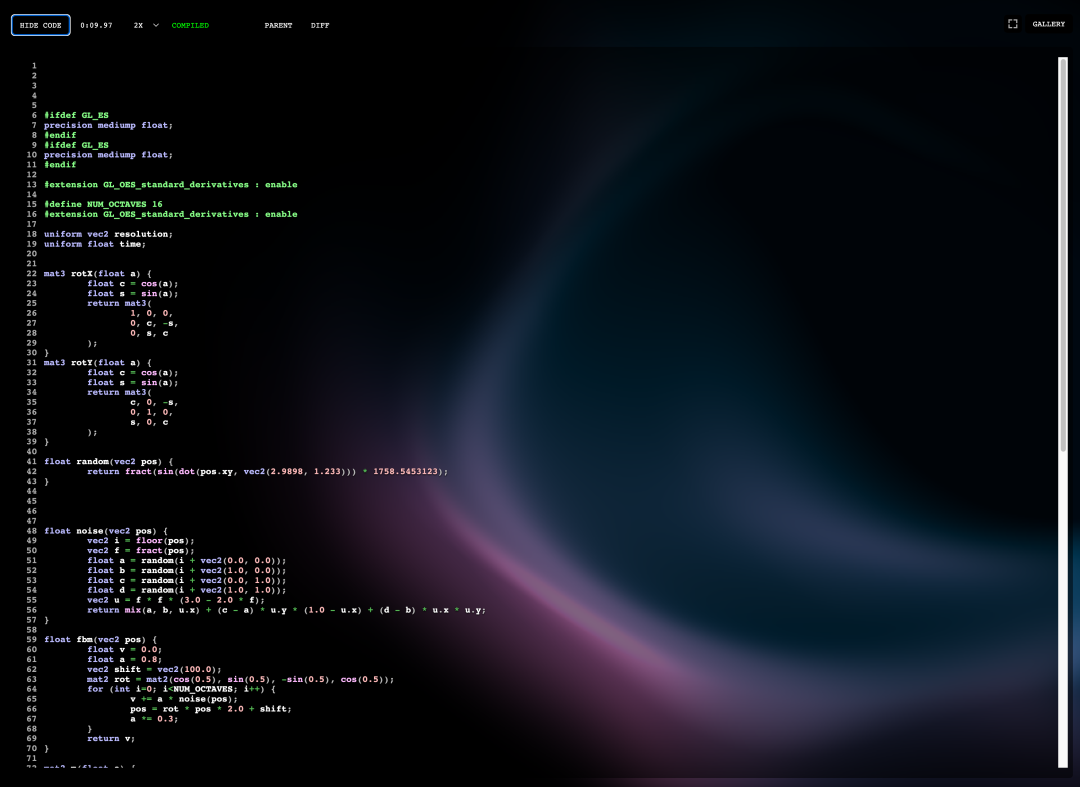This screenshot has width=1080, height=787.
Task: Click the chevron next to 2X
Action: (156, 25)
